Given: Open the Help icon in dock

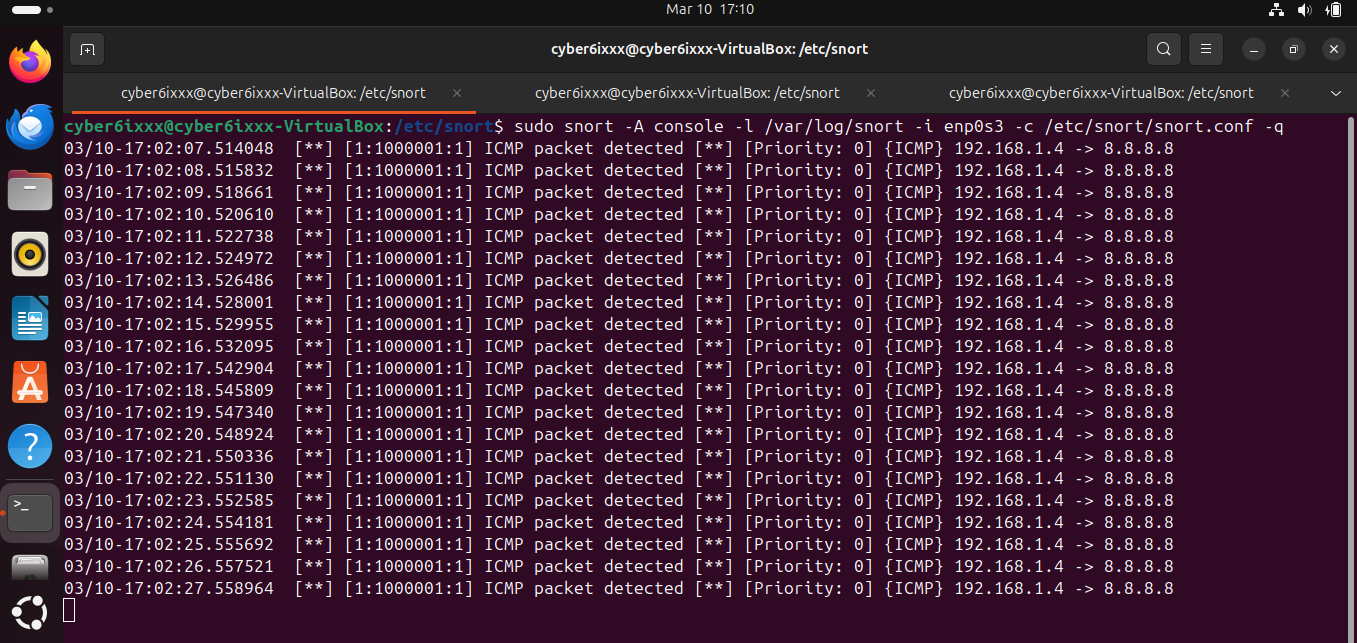Looking at the screenshot, I should (30, 446).
